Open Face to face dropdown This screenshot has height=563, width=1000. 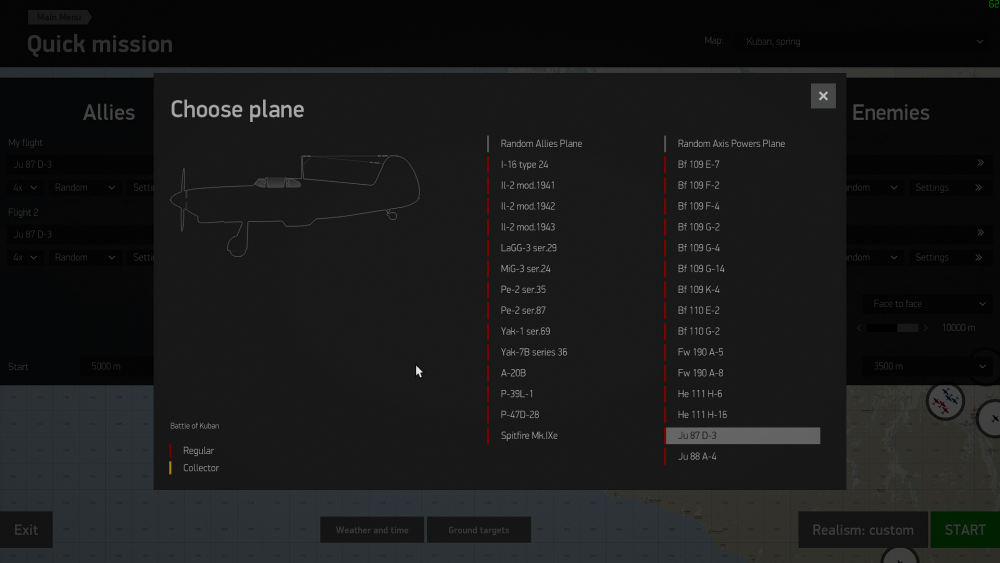(928, 304)
